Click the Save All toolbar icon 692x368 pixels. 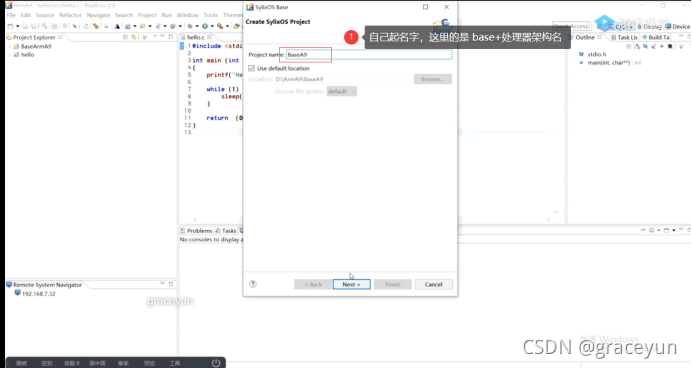[x=34, y=26]
